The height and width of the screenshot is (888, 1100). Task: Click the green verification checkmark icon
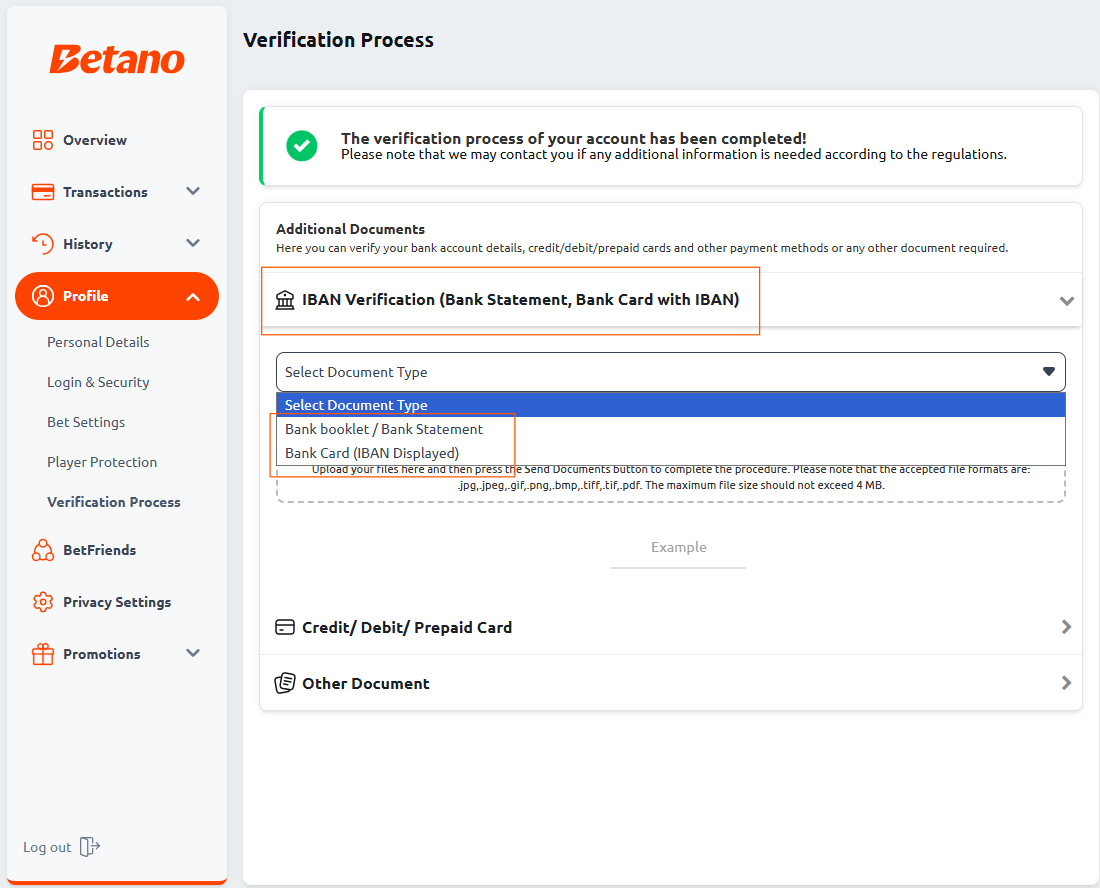pyautogui.click(x=302, y=146)
